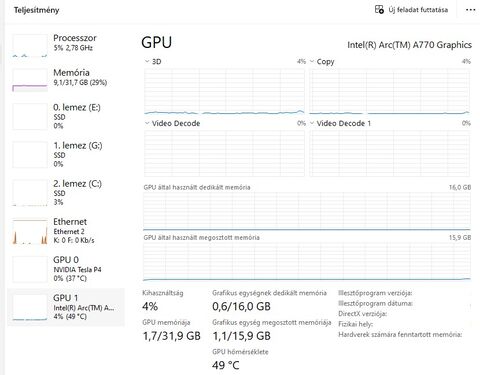Select the Memória thumbnail graph
Screen dimensions: 480x375
coord(30,80)
